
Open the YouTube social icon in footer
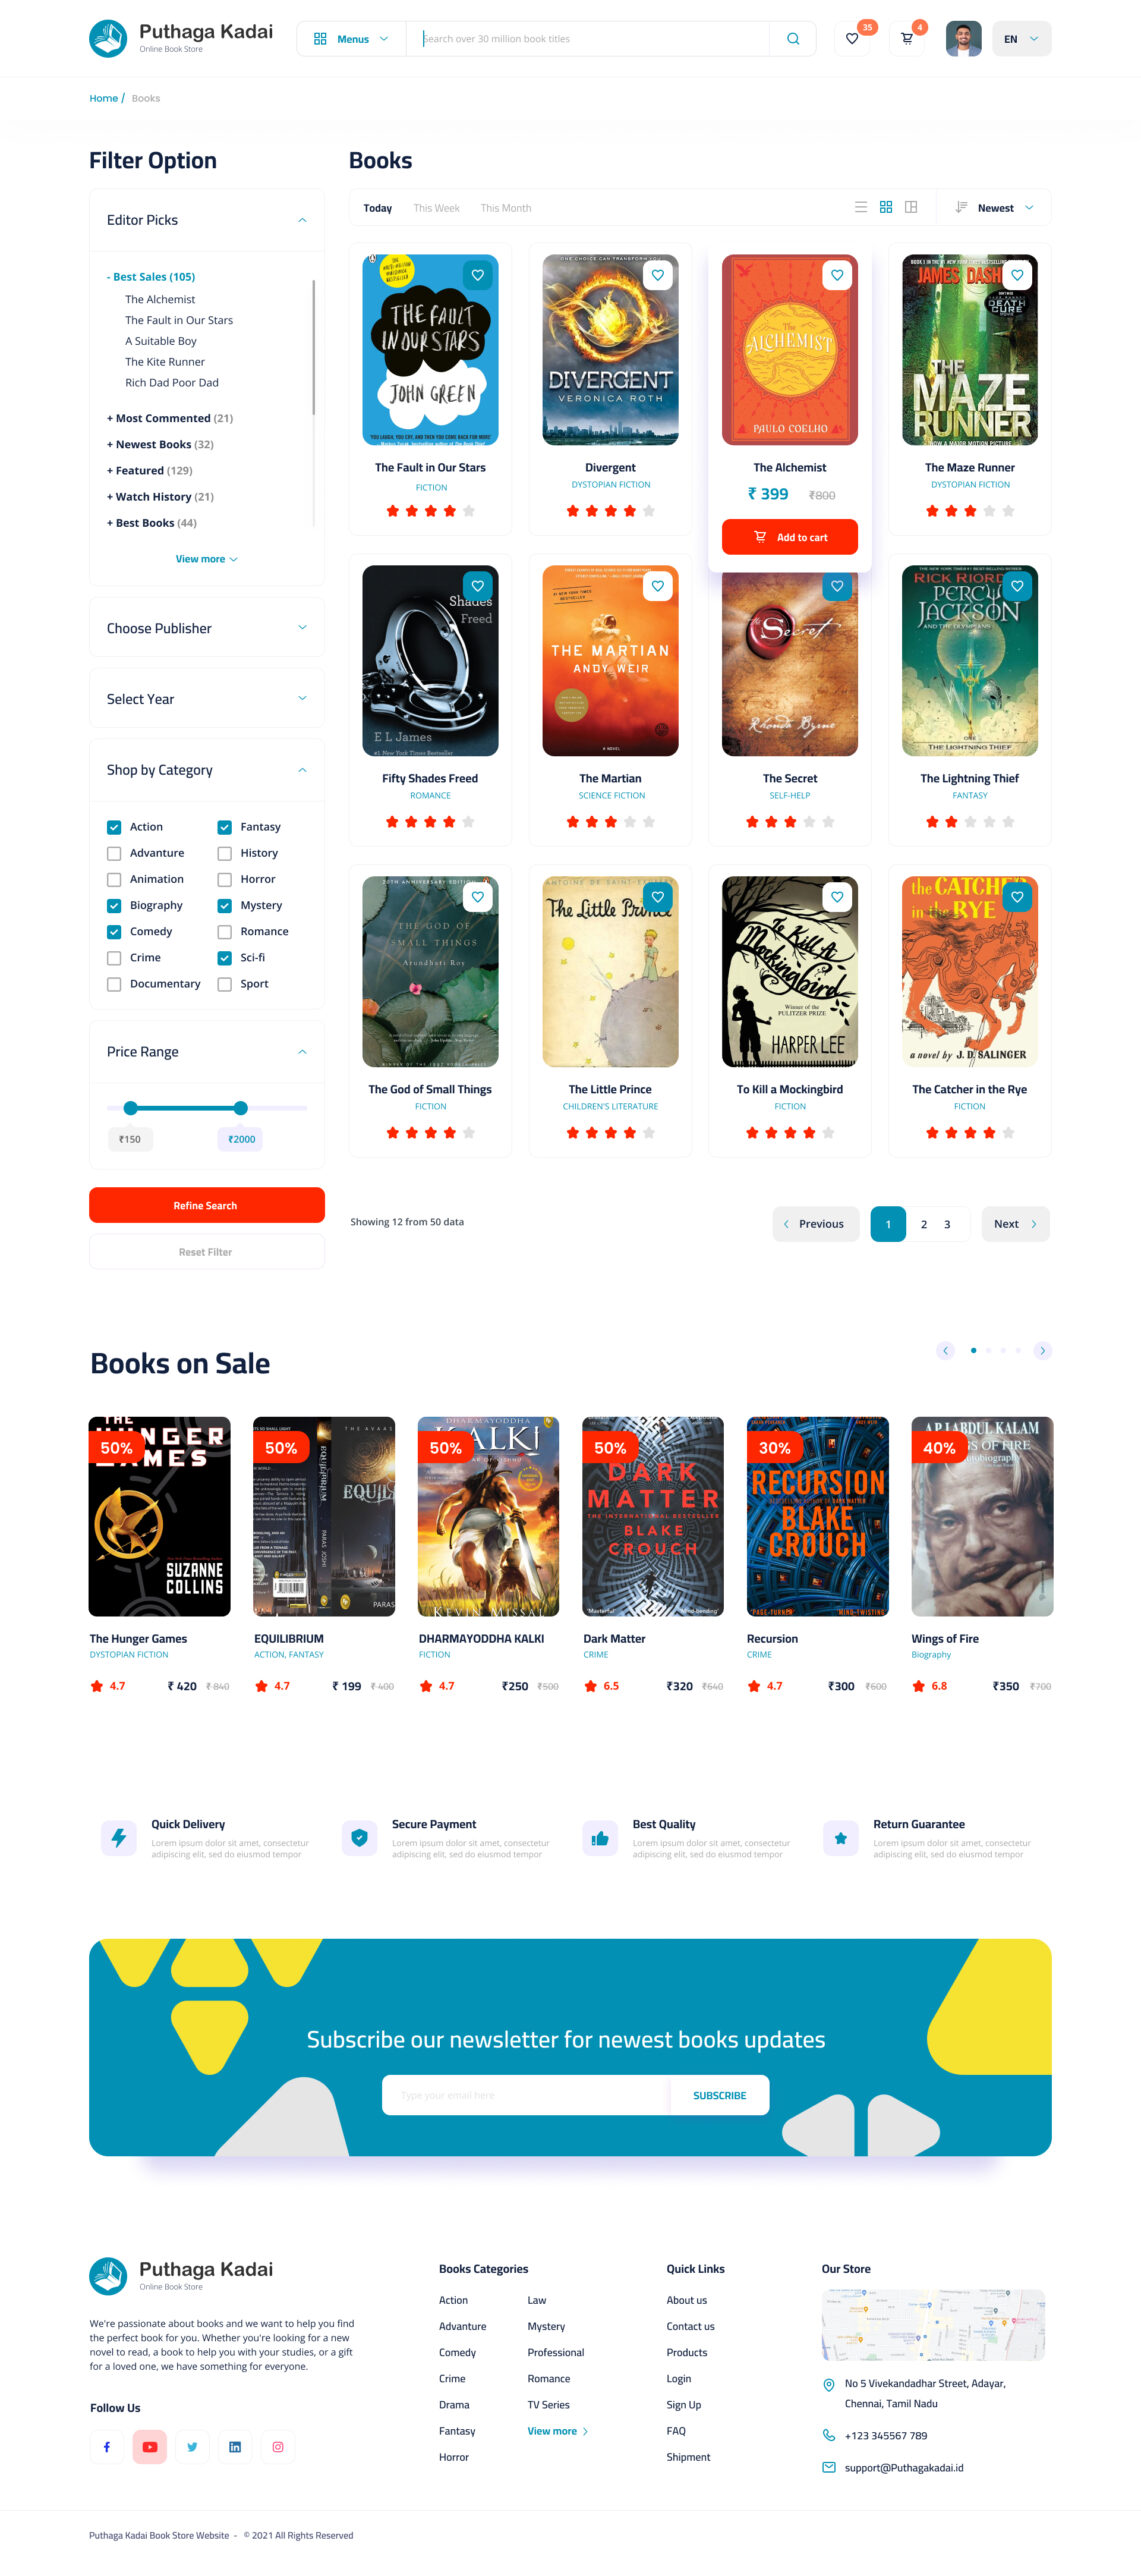(149, 2445)
